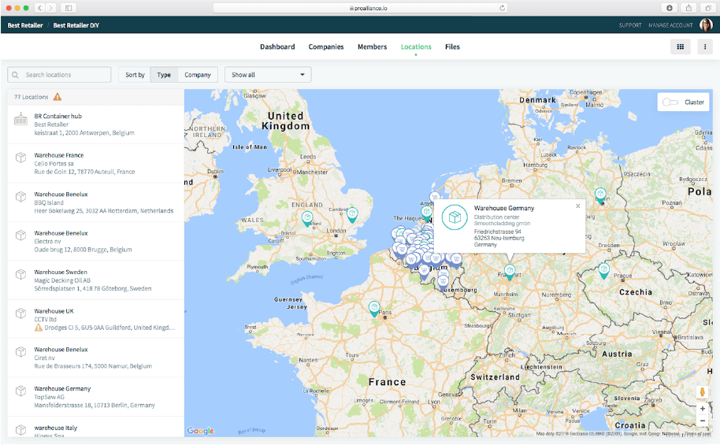Click the Support link
This screenshot has height=445, width=720.
pyautogui.click(x=630, y=25)
